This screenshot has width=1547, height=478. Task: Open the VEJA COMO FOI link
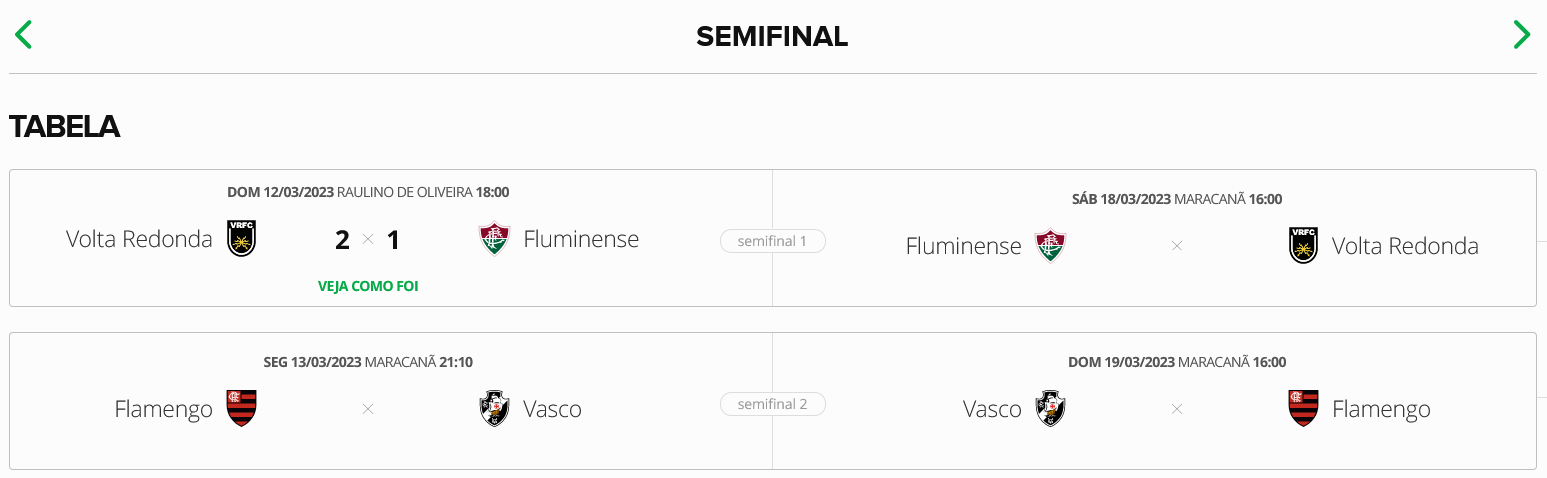click(x=368, y=286)
